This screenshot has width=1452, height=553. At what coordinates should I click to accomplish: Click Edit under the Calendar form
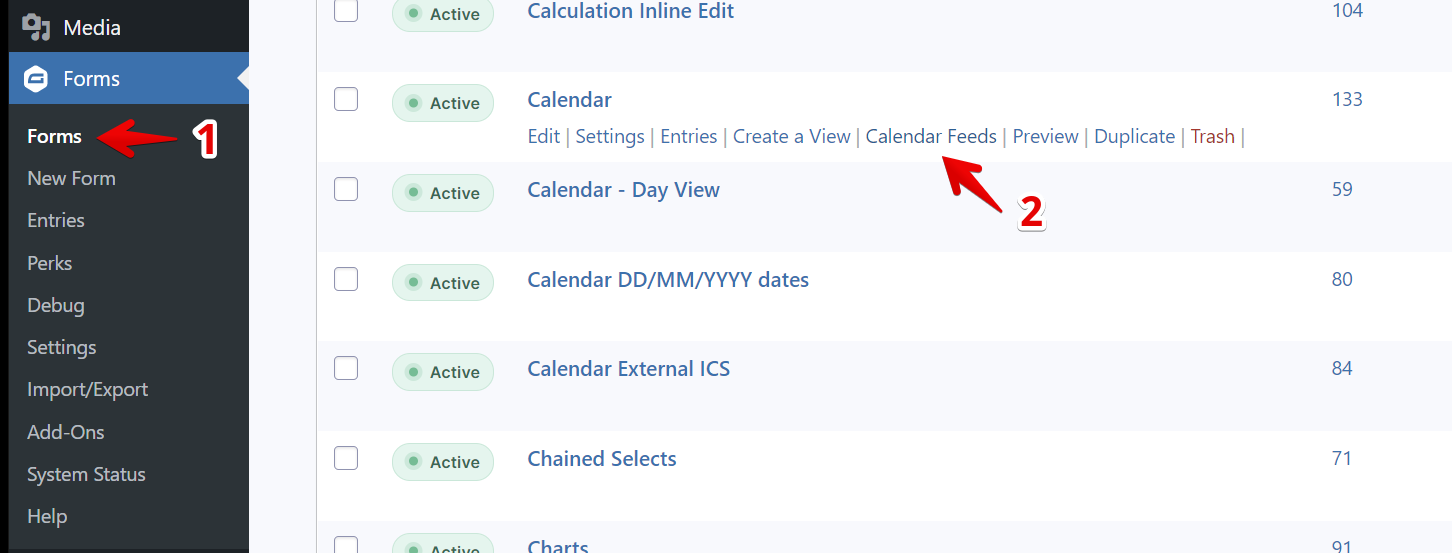(543, 136)
